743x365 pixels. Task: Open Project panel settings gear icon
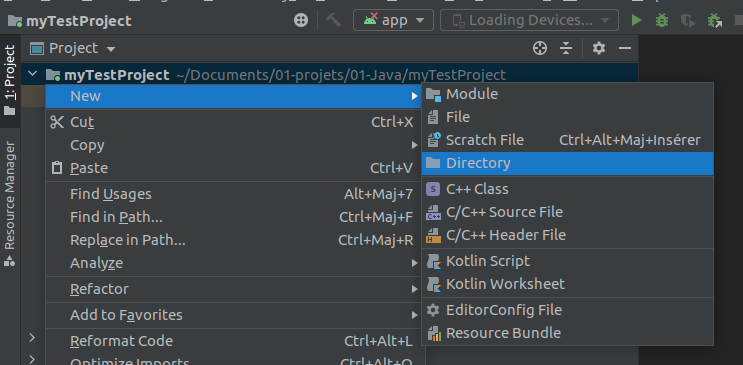point(599,48)
